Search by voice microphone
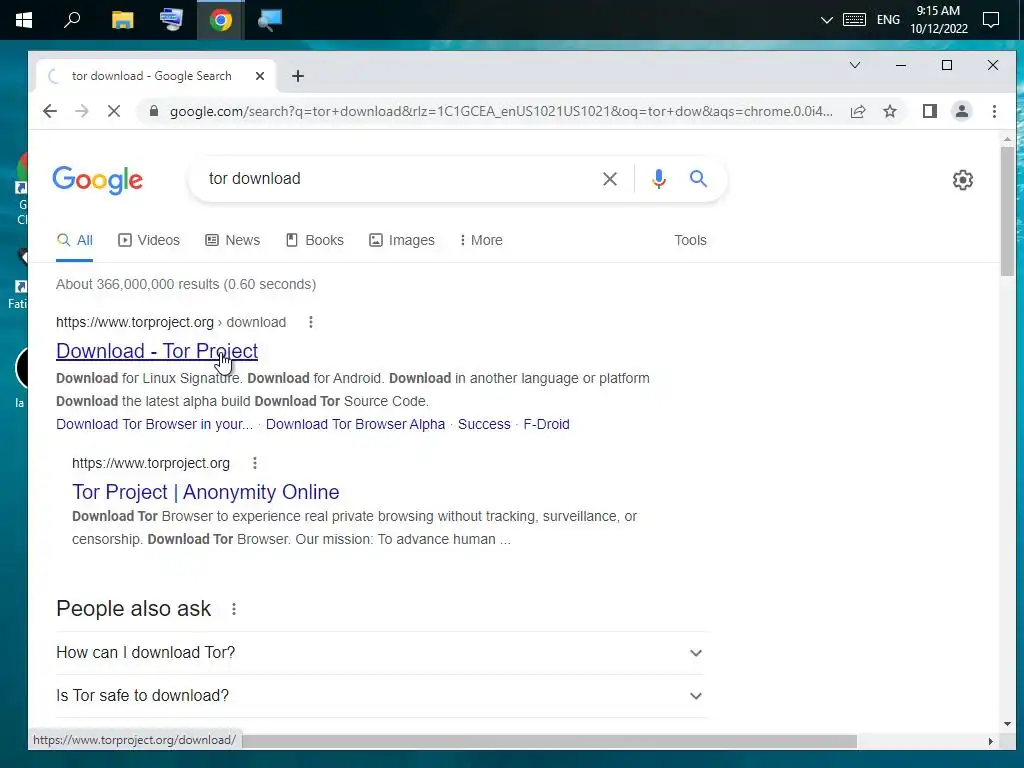This screenshot has width=1024, height=768. tap(659, 179)
